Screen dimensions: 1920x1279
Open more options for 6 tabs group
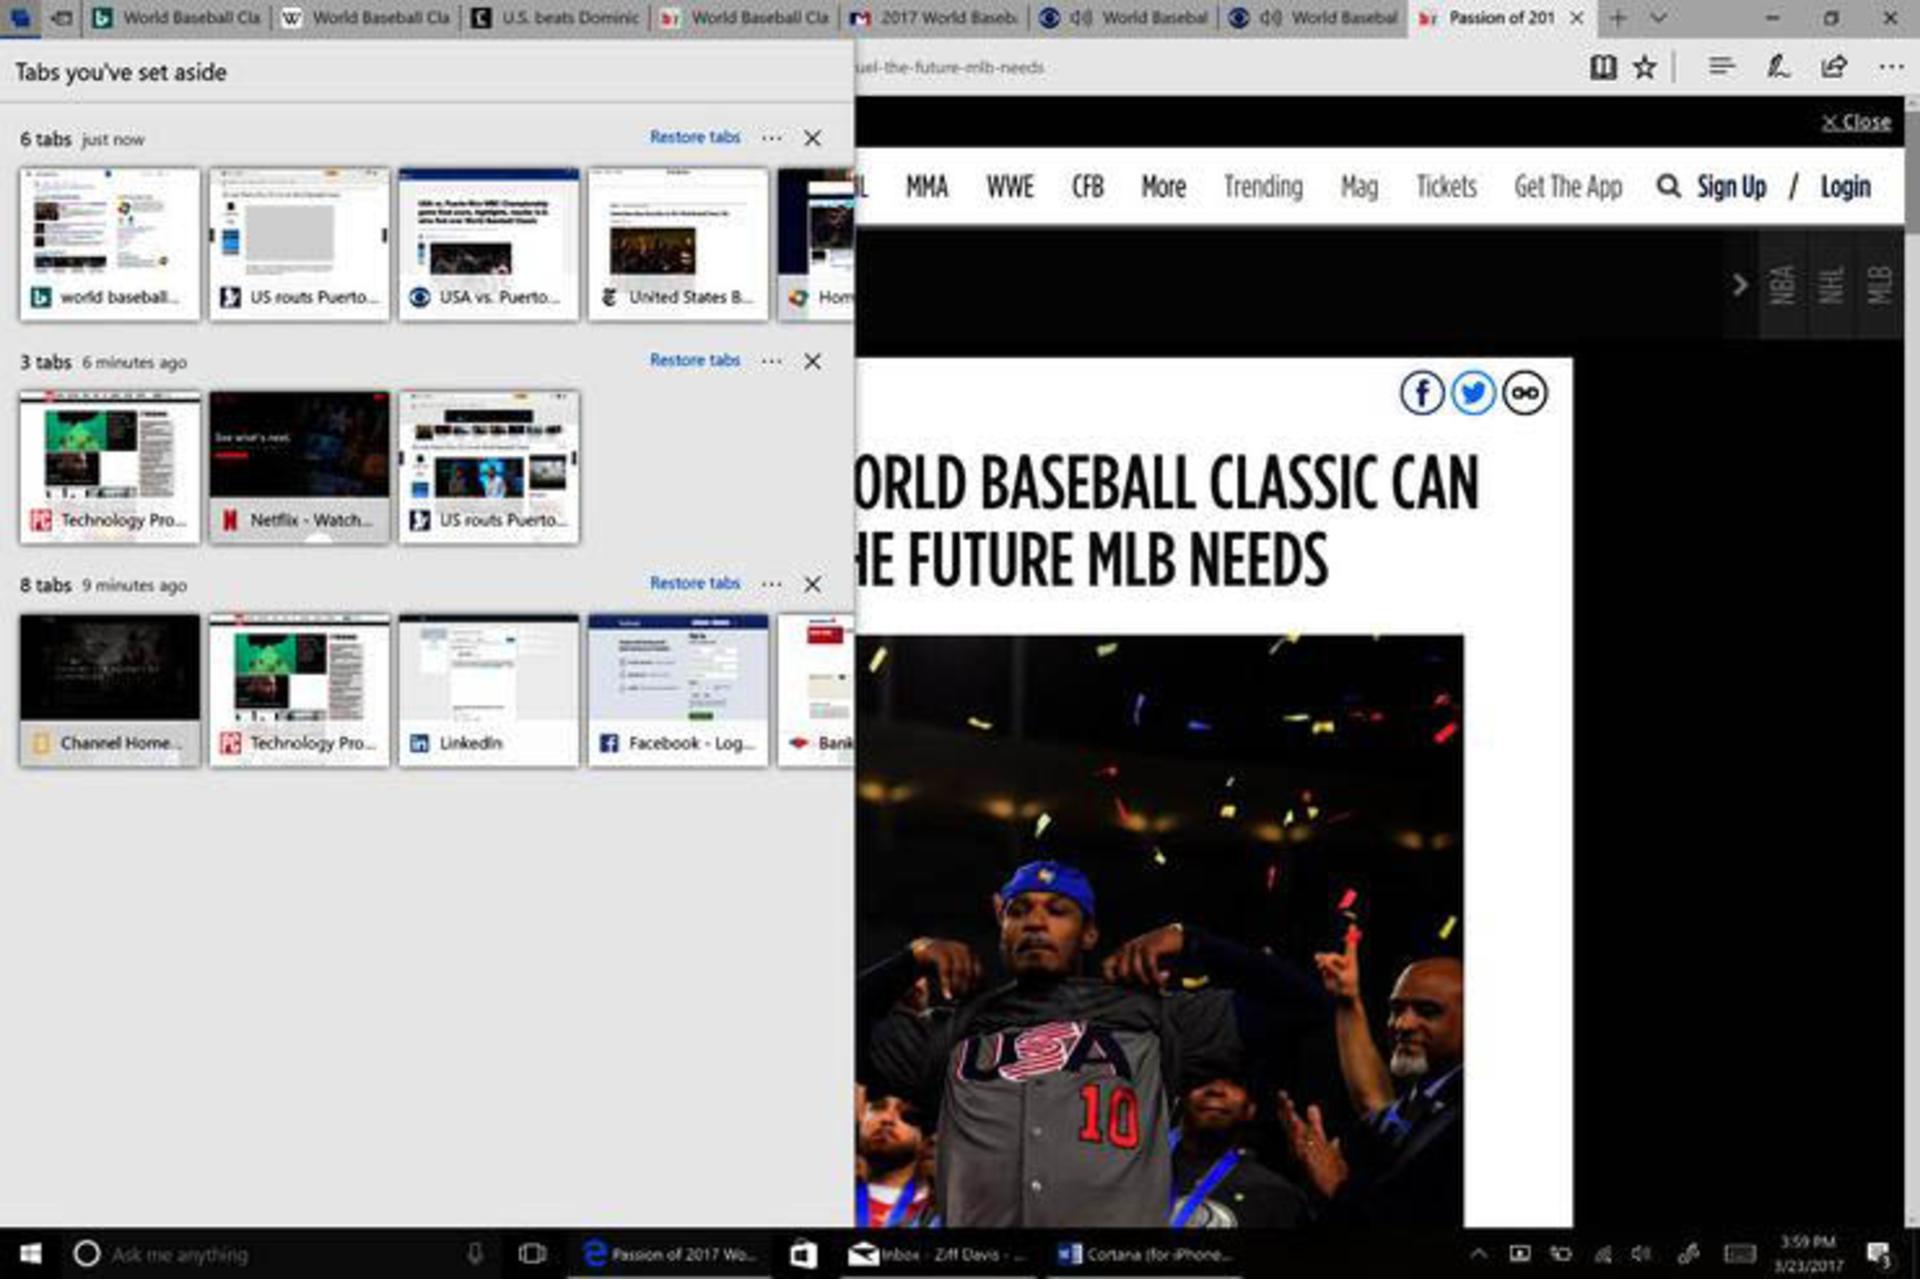pos(772,138)
